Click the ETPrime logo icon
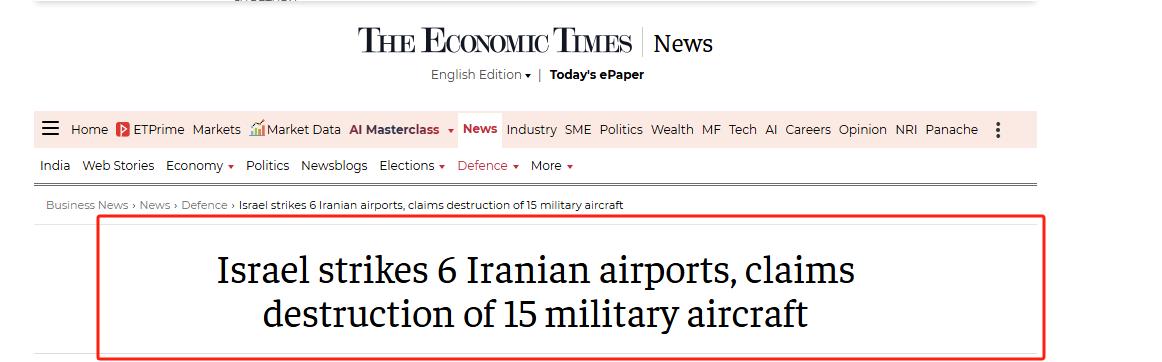1162x362 pixels. 123,130
